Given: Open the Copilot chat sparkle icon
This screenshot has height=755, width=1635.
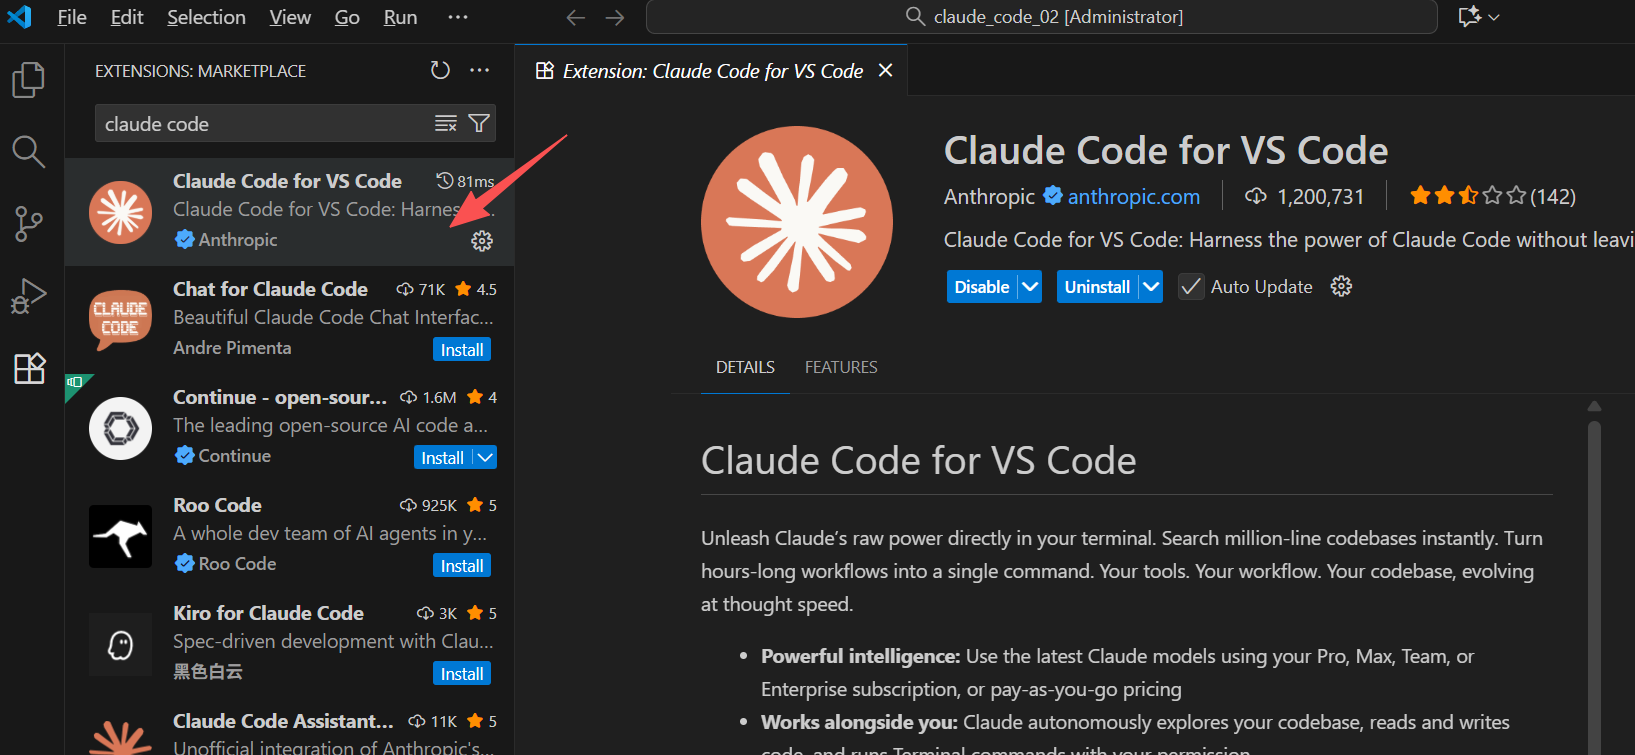Looking at the screenshot, I should tap(1469, 17).
